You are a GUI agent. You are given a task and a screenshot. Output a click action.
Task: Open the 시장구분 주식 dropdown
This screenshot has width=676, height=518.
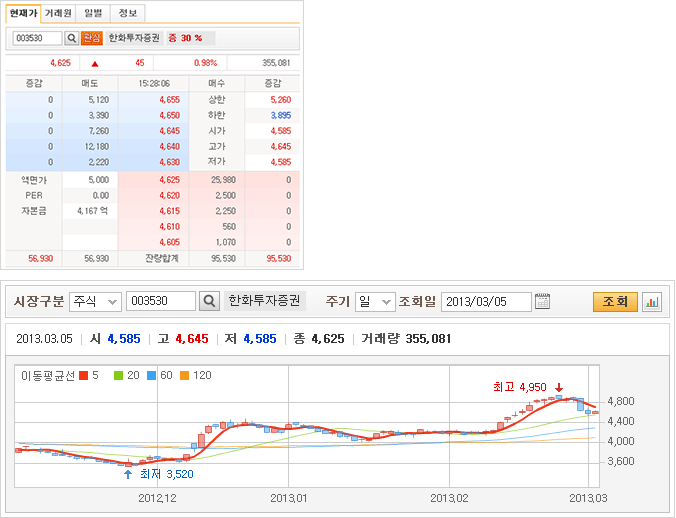(94, 301)
